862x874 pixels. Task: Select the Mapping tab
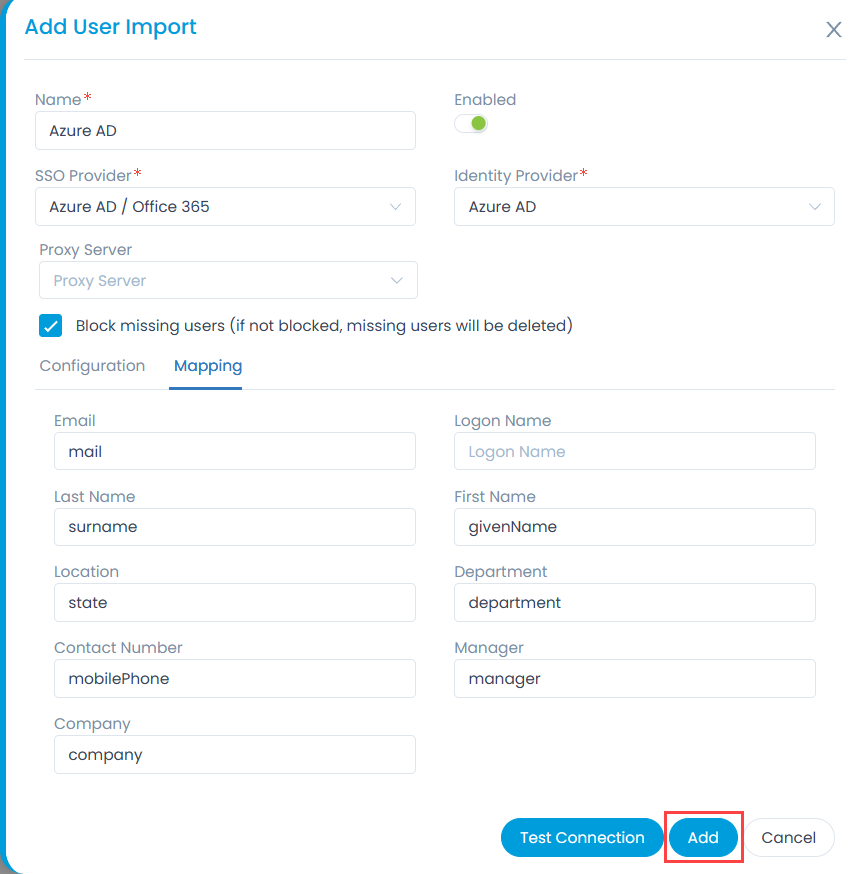(207, 366)
